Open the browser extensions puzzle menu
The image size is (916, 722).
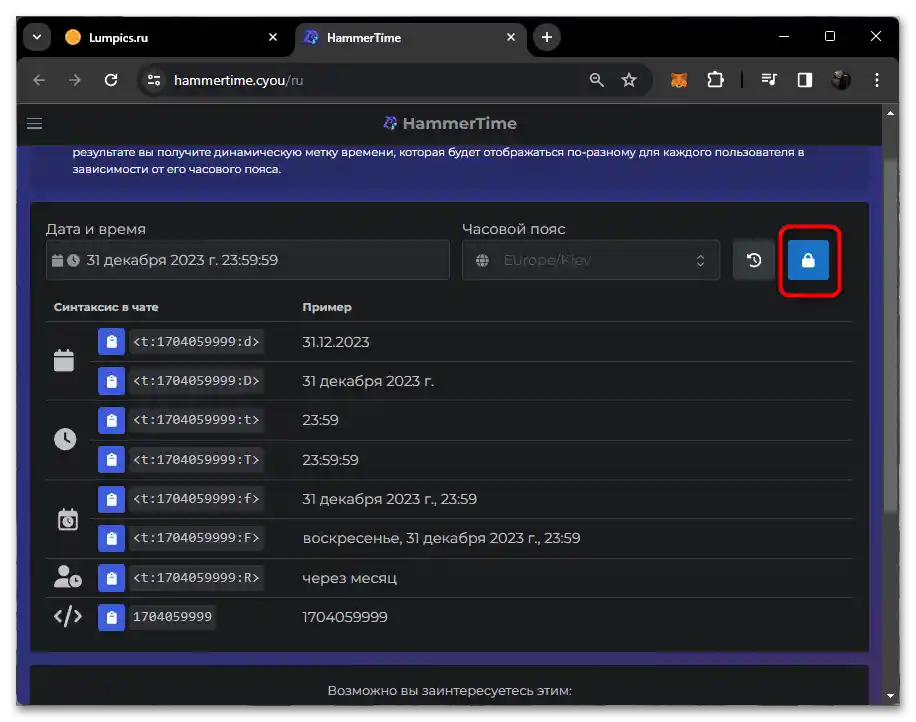pyautogui.click(x=715, y=80)
